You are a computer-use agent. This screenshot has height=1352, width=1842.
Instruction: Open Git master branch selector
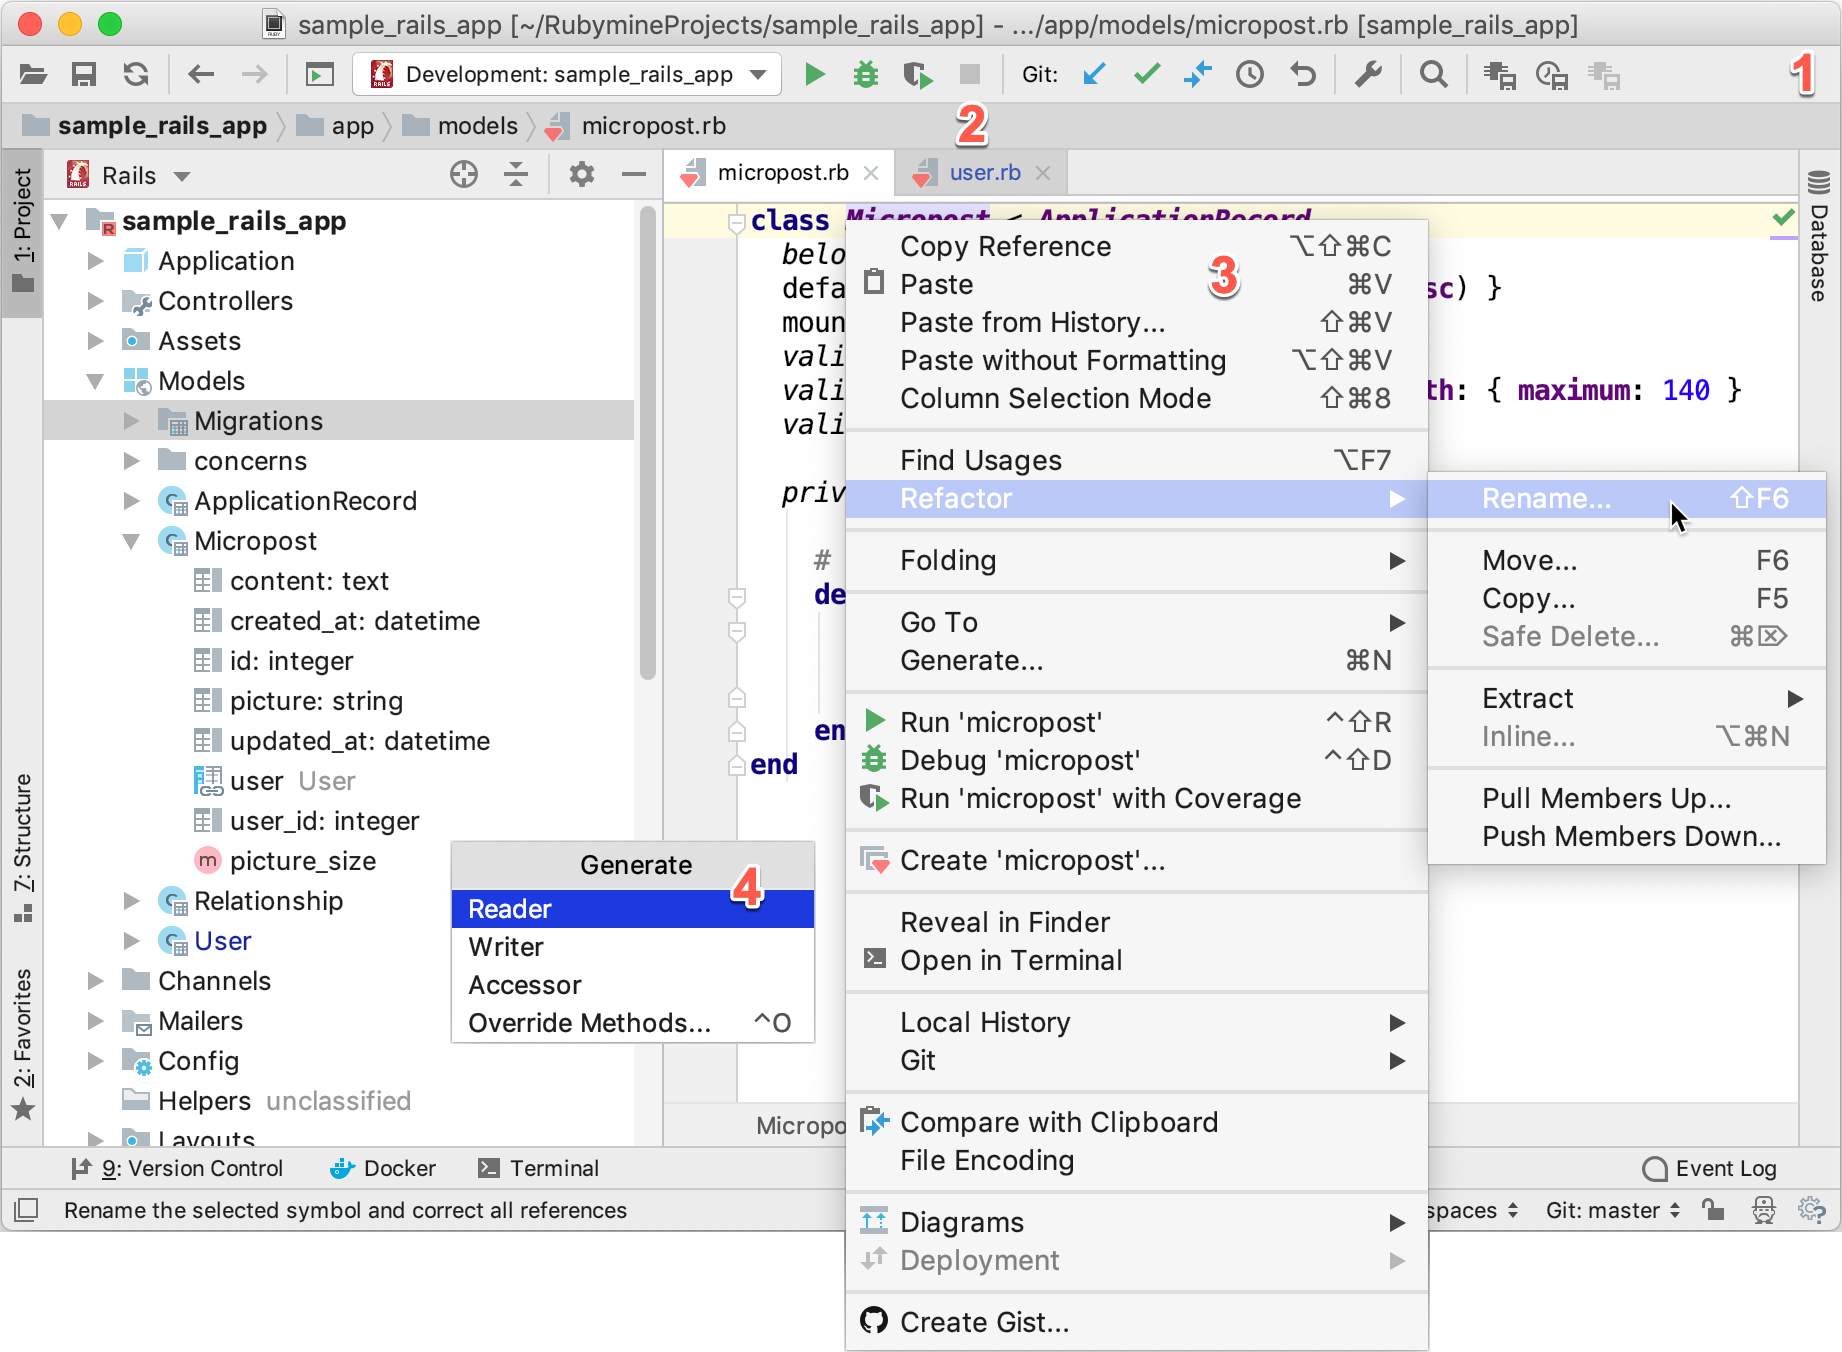(1613, 1210)
